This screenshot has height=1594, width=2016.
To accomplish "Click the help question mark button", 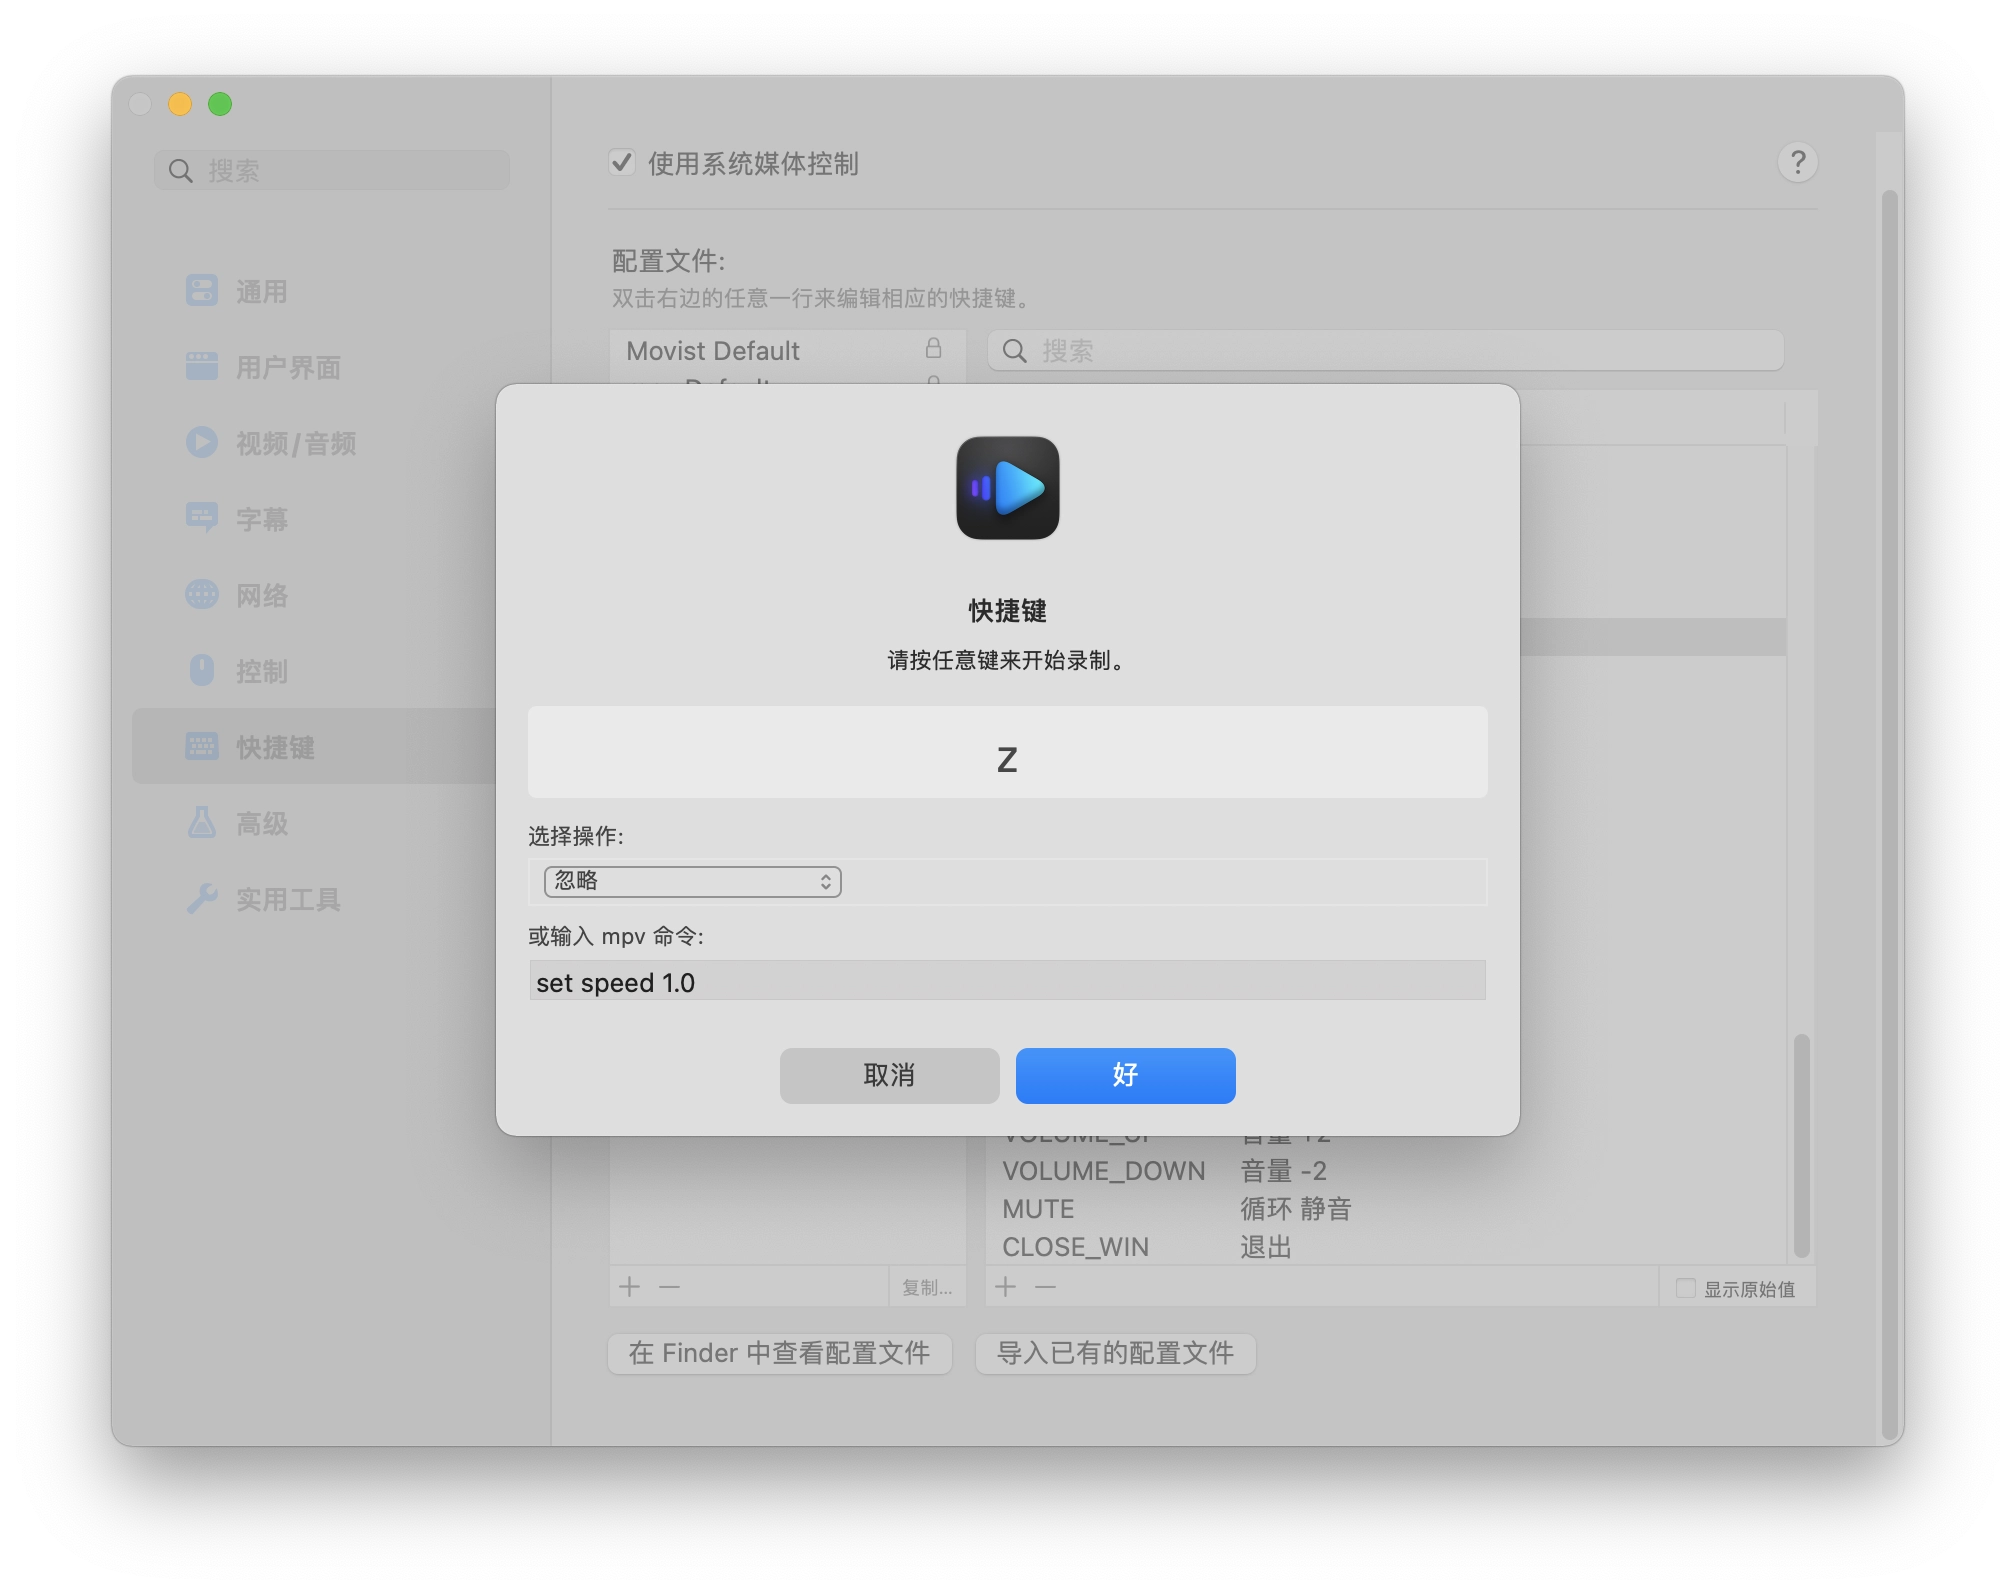I will pos(1797,162).
